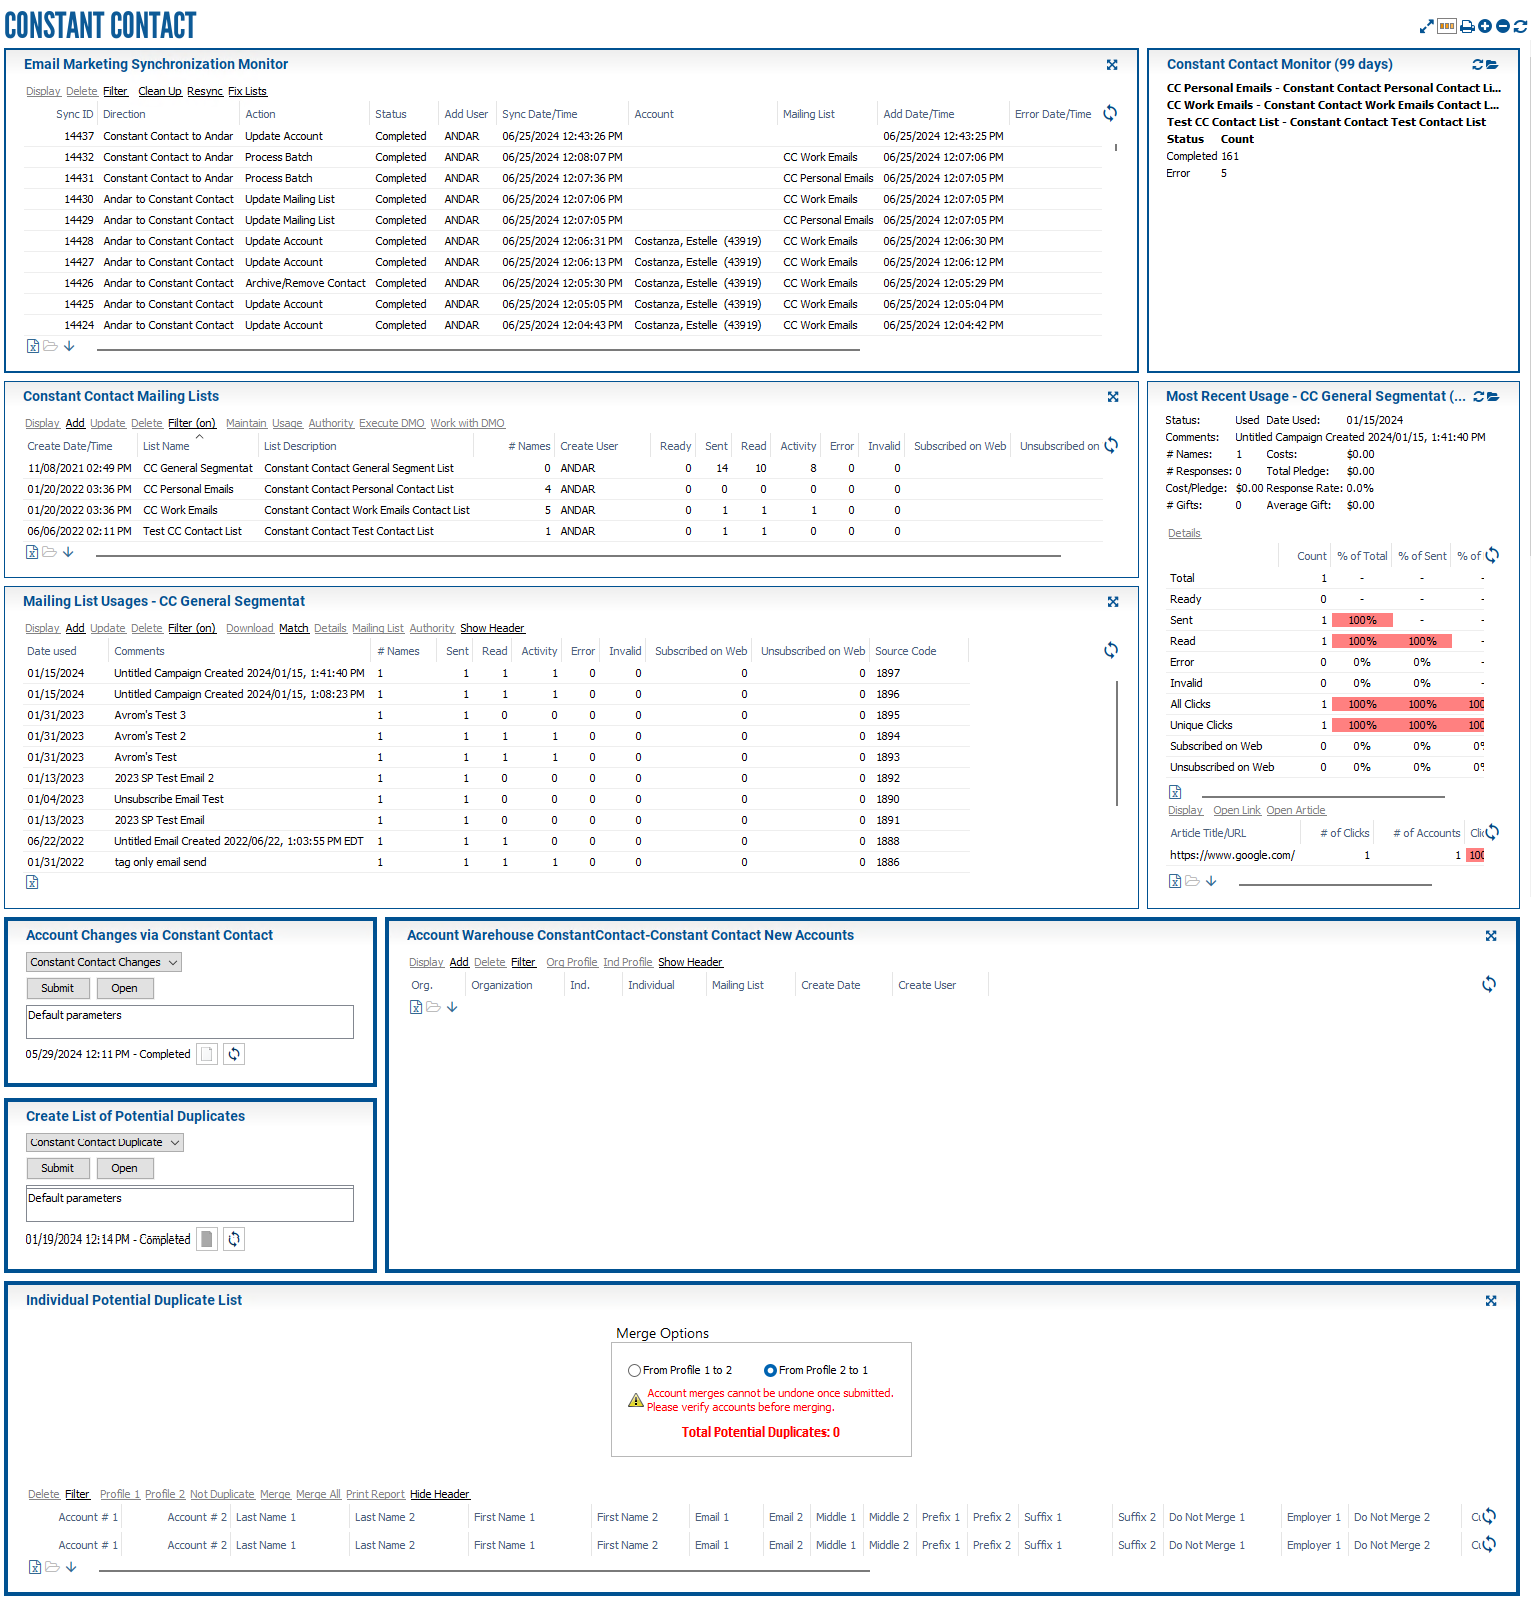The image size is (1531, 1602).
Task: Refresh the Mailing Lists grid
Action: pyautogui.click(x=1111, y=445)
